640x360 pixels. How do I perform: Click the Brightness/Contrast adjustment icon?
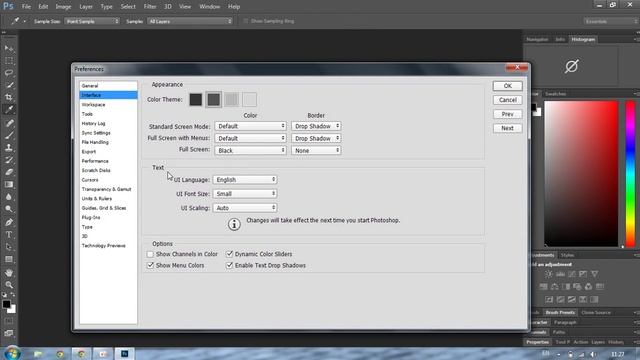tap(549, 274)
